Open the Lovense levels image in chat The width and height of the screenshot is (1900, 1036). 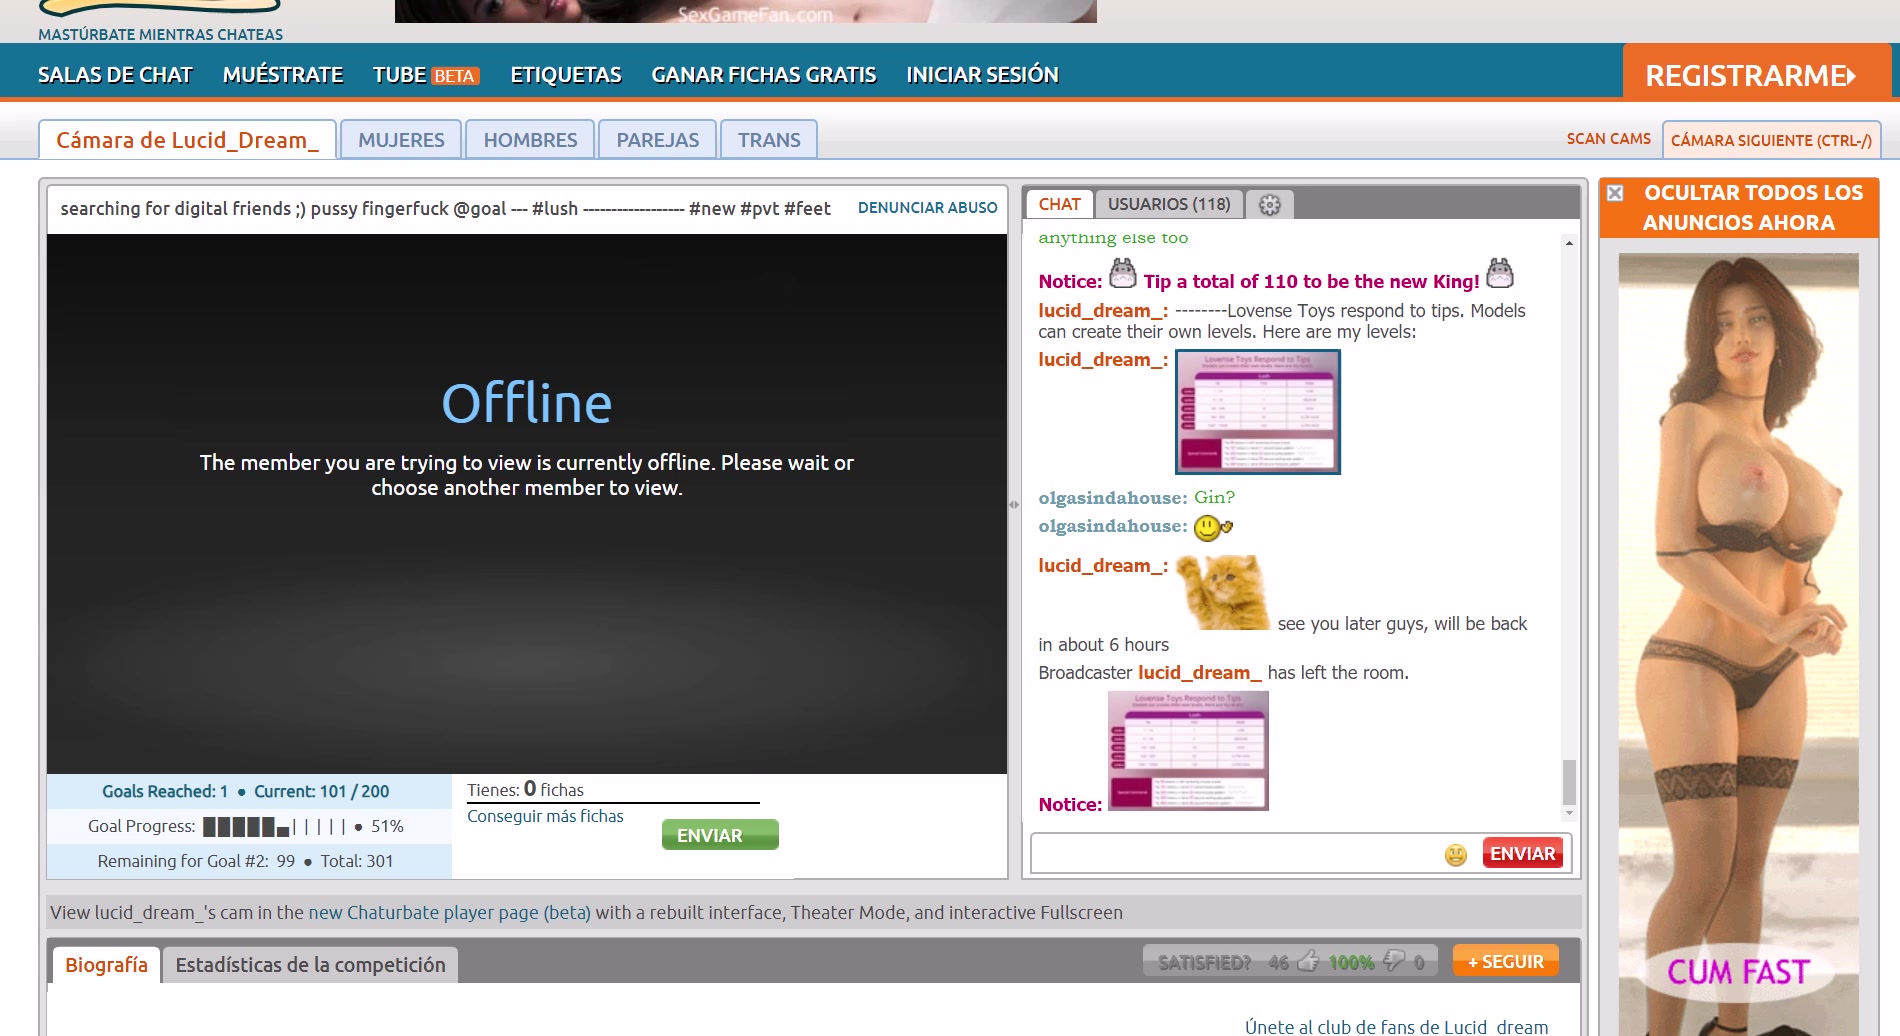coord(1257,412)
